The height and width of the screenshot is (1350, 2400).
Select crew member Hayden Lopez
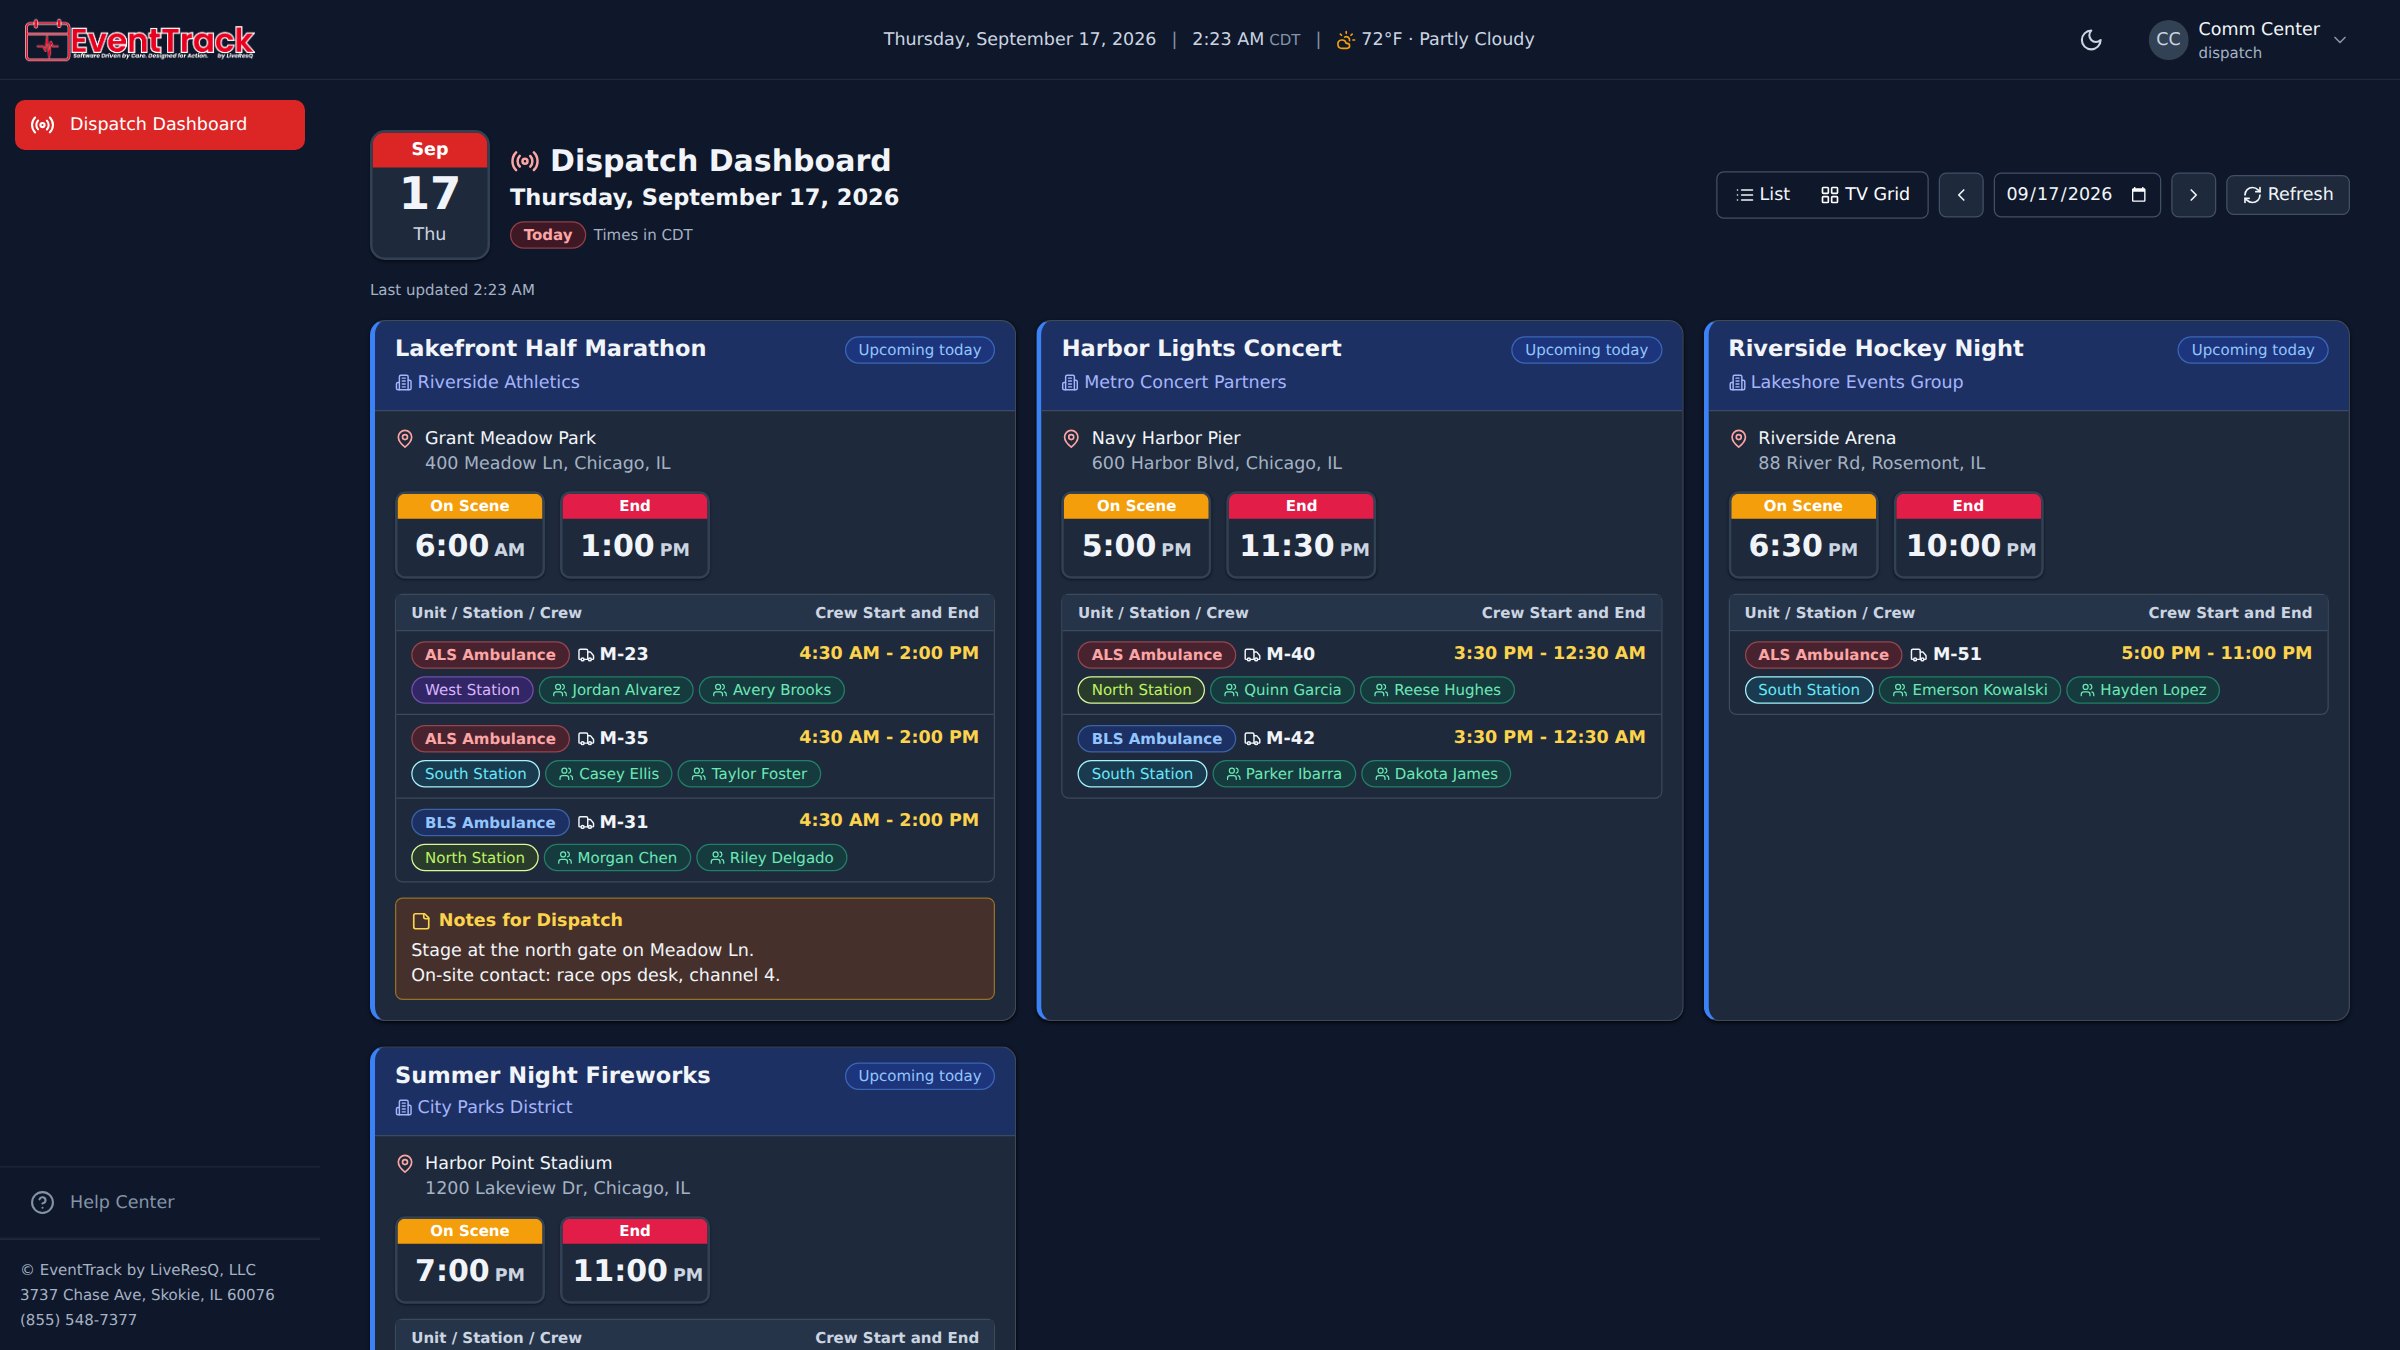pos(2143,690)
